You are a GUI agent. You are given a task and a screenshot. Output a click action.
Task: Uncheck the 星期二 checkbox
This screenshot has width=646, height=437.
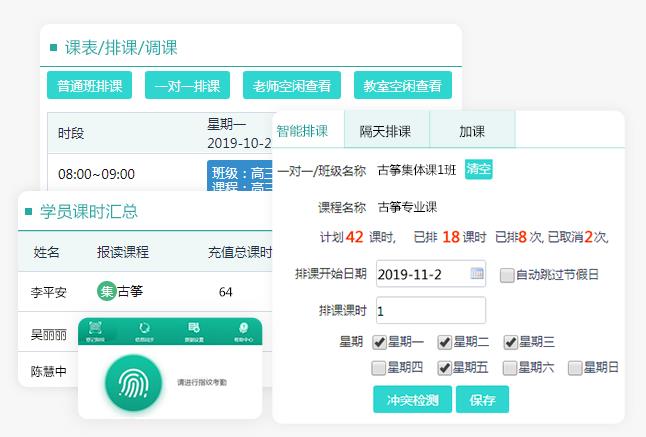click(445, 342)
